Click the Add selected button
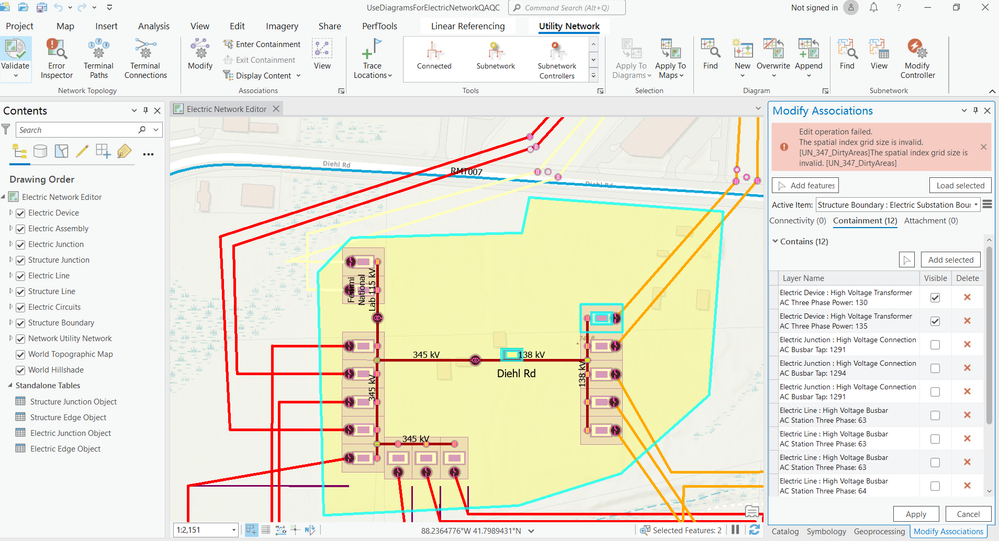The width and height of the screenshot is (999, 541). click(x=951, y=260)
